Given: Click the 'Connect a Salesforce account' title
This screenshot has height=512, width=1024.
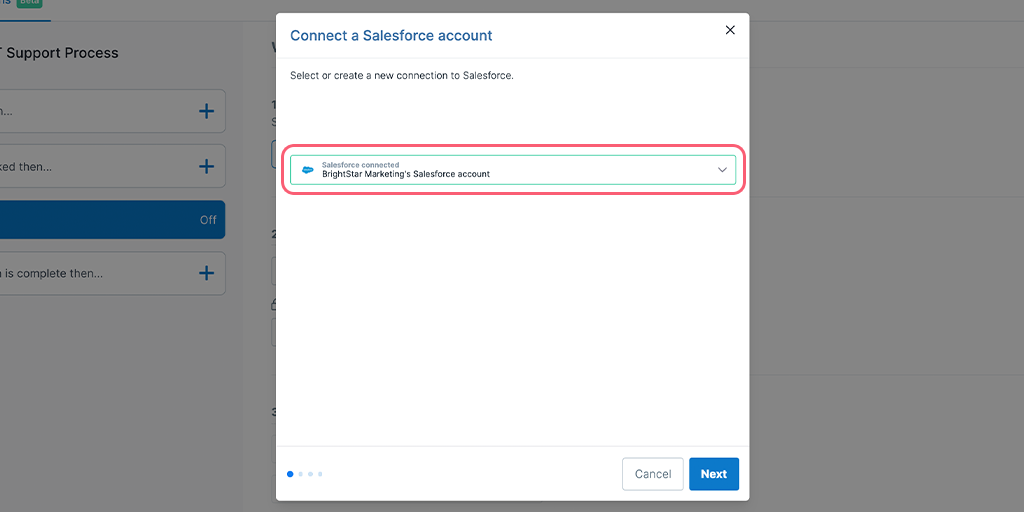Looking at the screenshot, I should point(391,35).
